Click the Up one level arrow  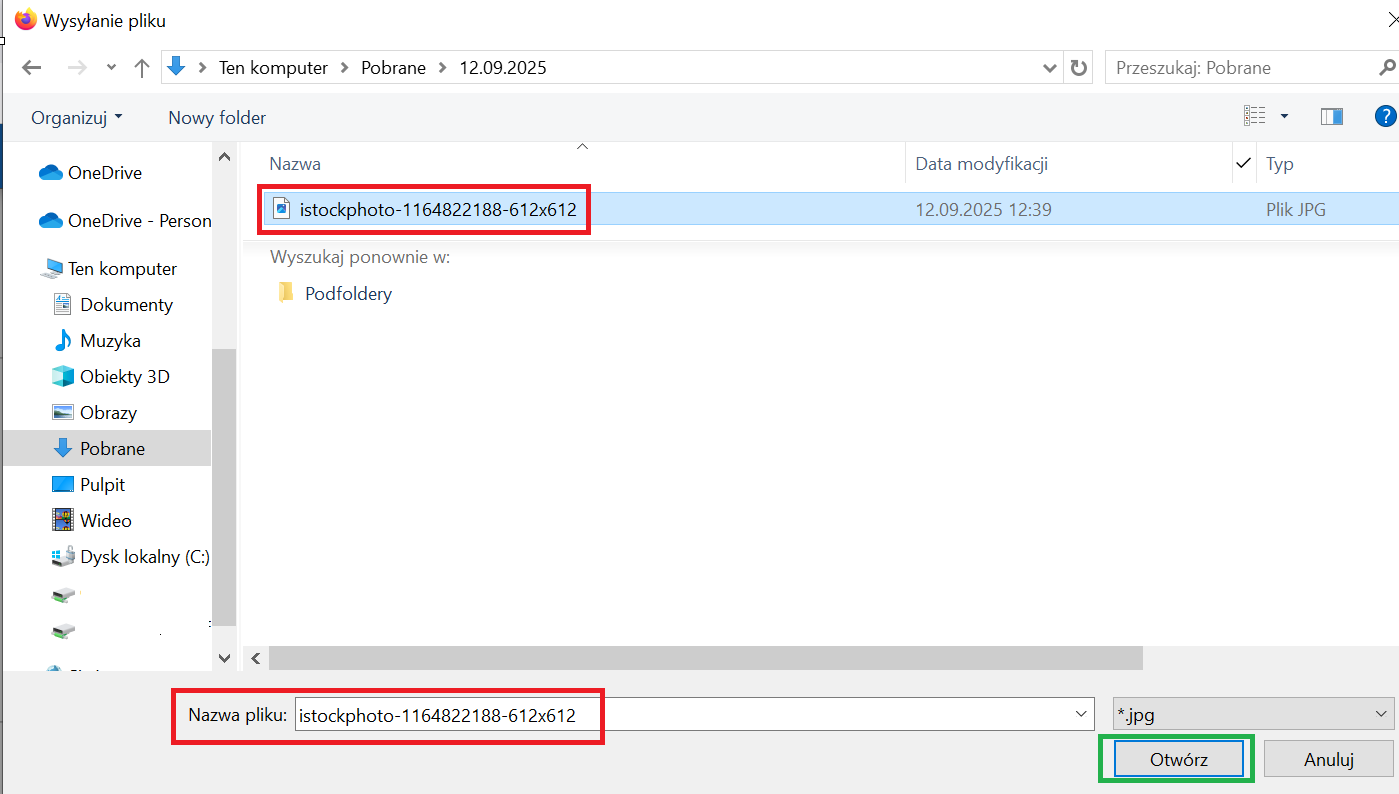click(x=141, y=68)
